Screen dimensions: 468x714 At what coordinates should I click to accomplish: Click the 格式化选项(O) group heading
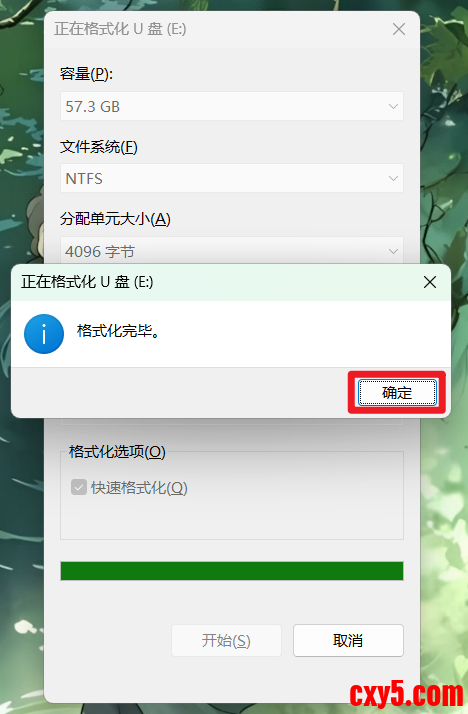117,452
